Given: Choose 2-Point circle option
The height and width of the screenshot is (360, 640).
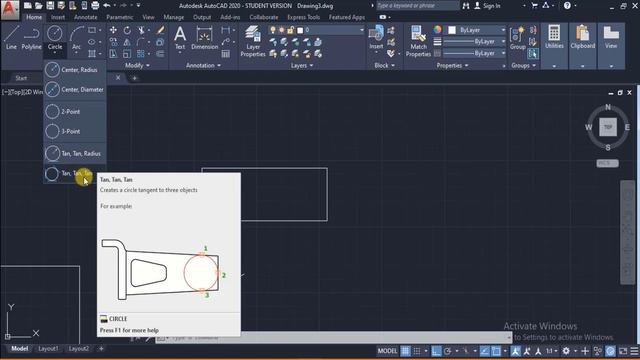Looking at the screenshot, I should click(x=75, y=111).
